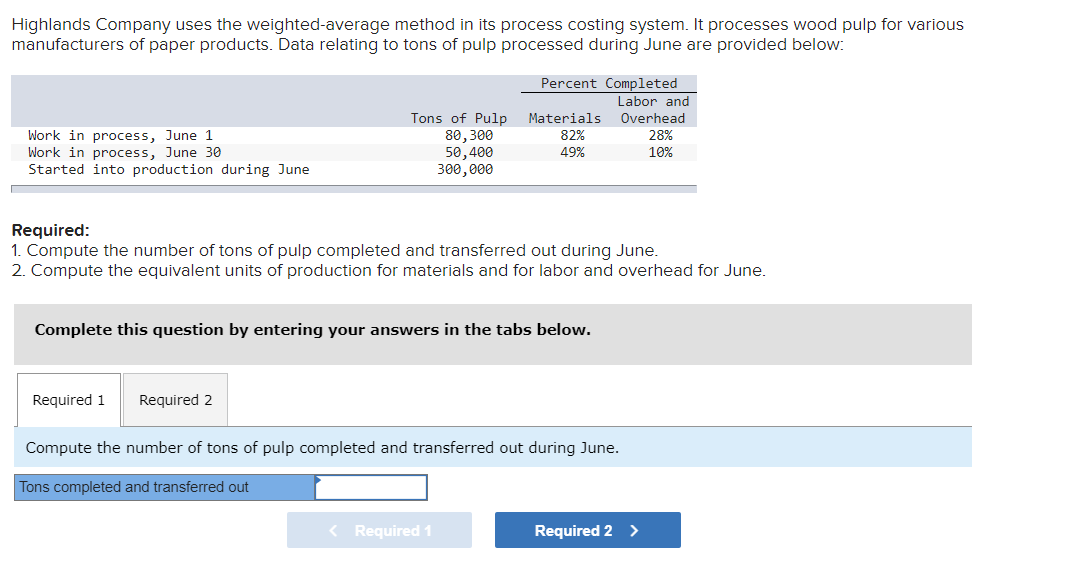
Task: Select the Tons completed and transferred out label
Action: pyautogui.click(x=118, y=487)
